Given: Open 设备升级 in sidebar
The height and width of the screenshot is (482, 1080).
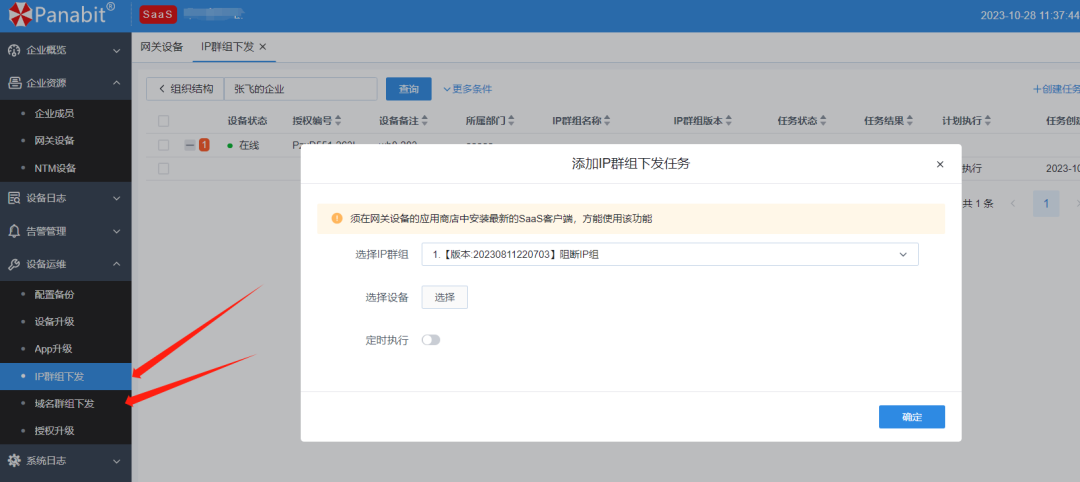Looking at the screenshot, I should [x=54, y=322].
